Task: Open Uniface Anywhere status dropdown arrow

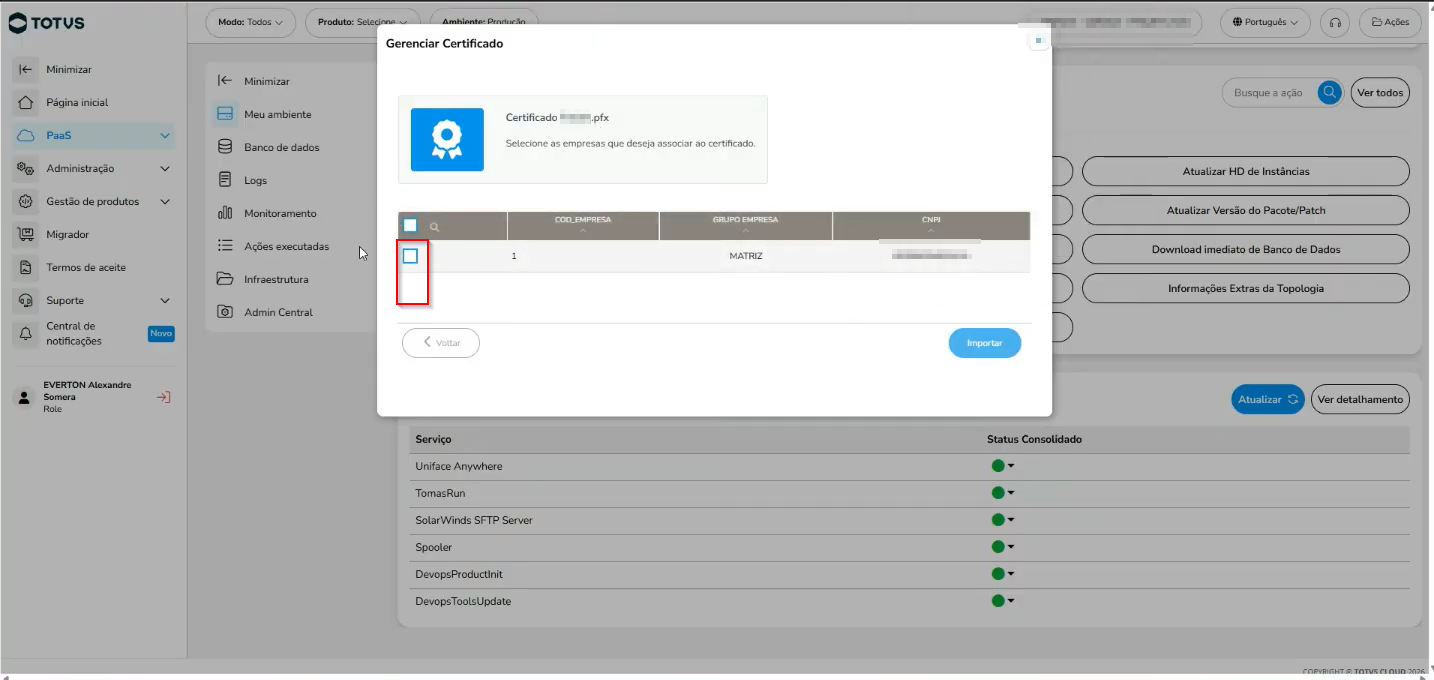Action: point(1011,466)
